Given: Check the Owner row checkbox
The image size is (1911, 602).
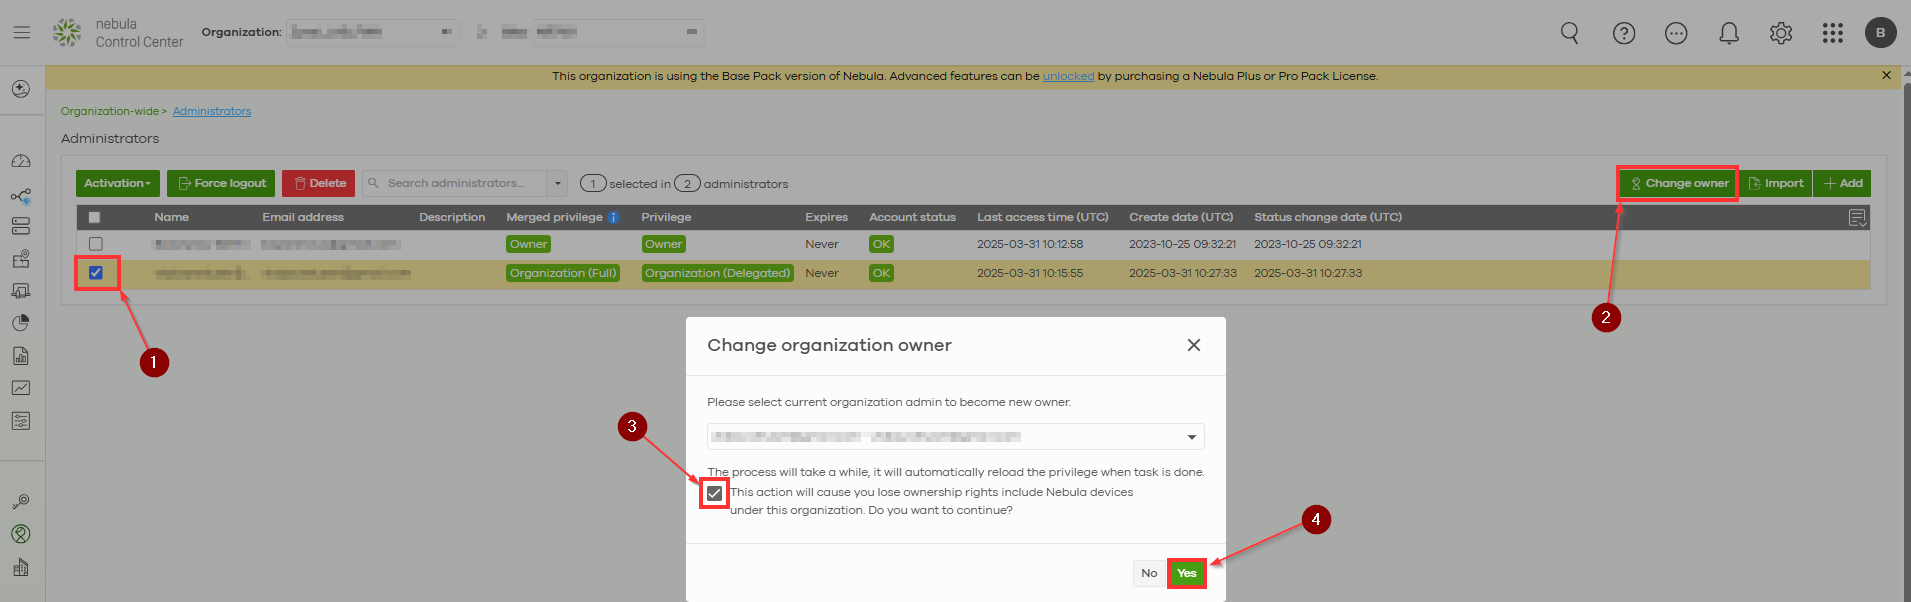Looking at the screenshot, I should pos(96,244).
